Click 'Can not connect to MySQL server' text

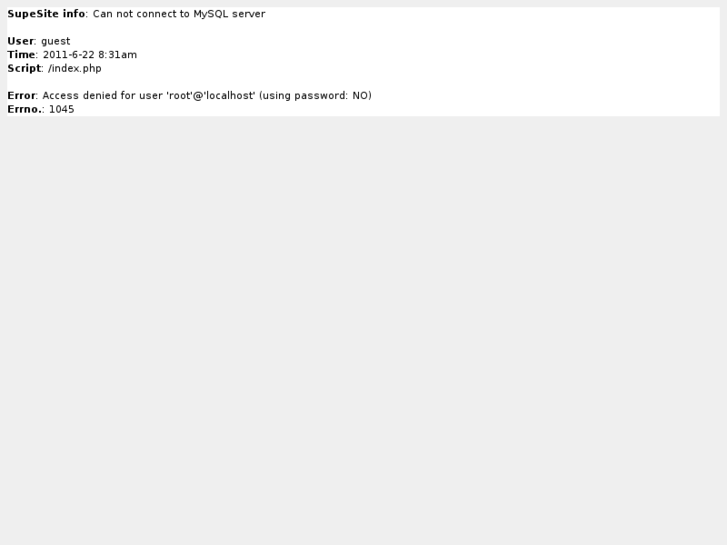(x=179, y=14)
